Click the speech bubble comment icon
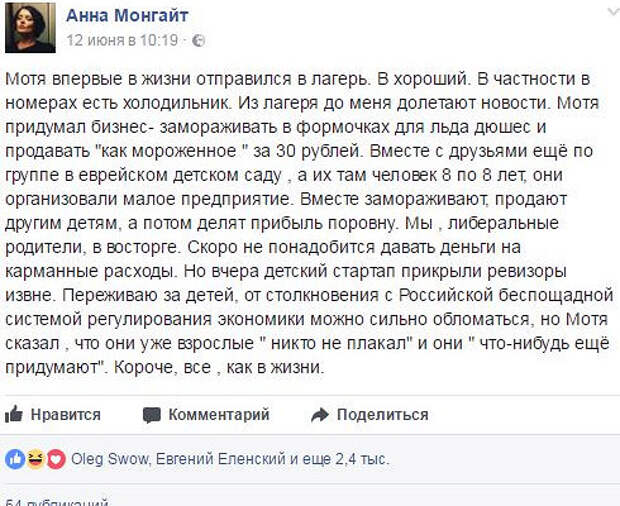The image size is (620, 506). click(x=151, y=415)
